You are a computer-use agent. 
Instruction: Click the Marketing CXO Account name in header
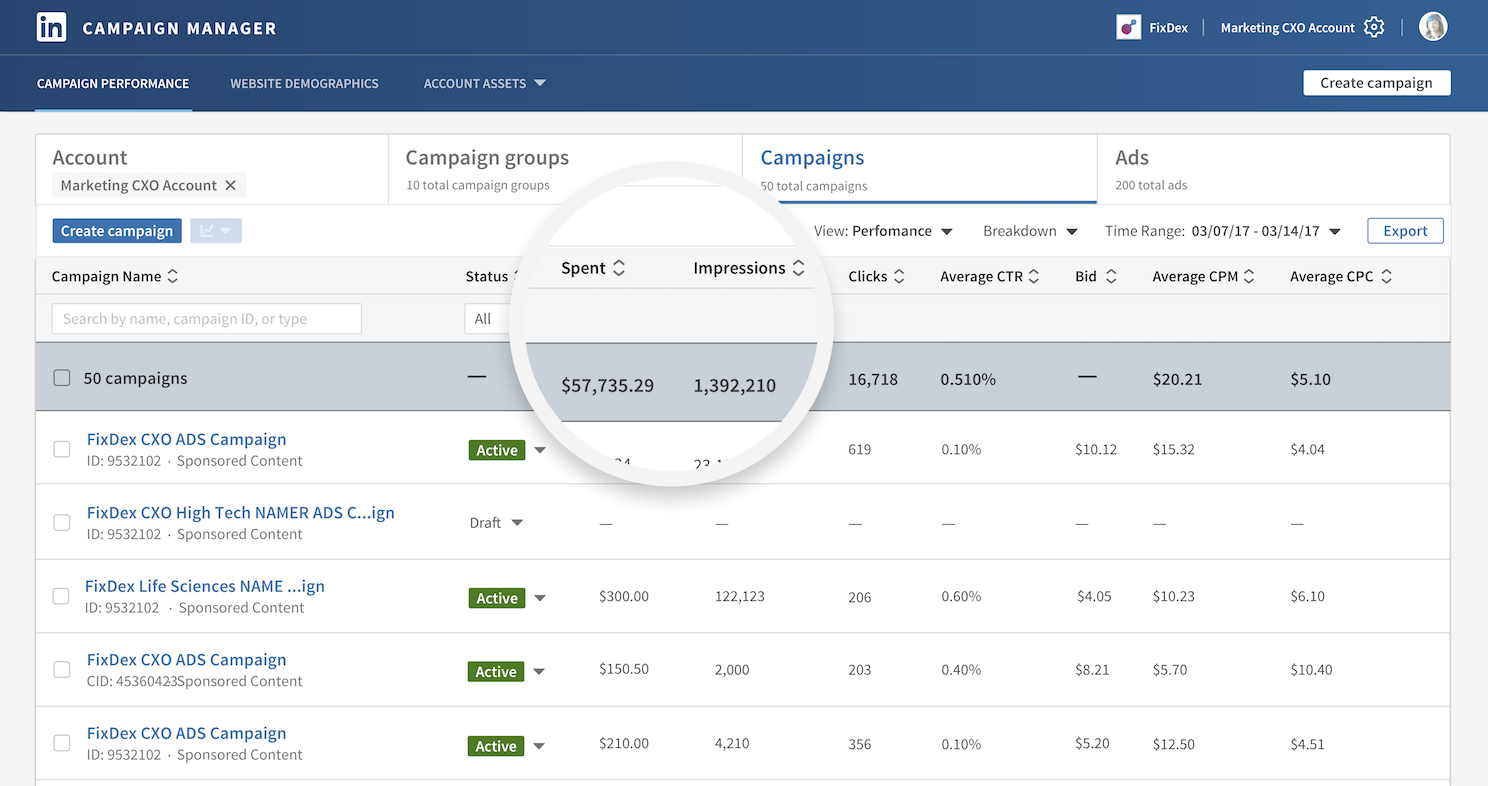tap(1288, 28)
